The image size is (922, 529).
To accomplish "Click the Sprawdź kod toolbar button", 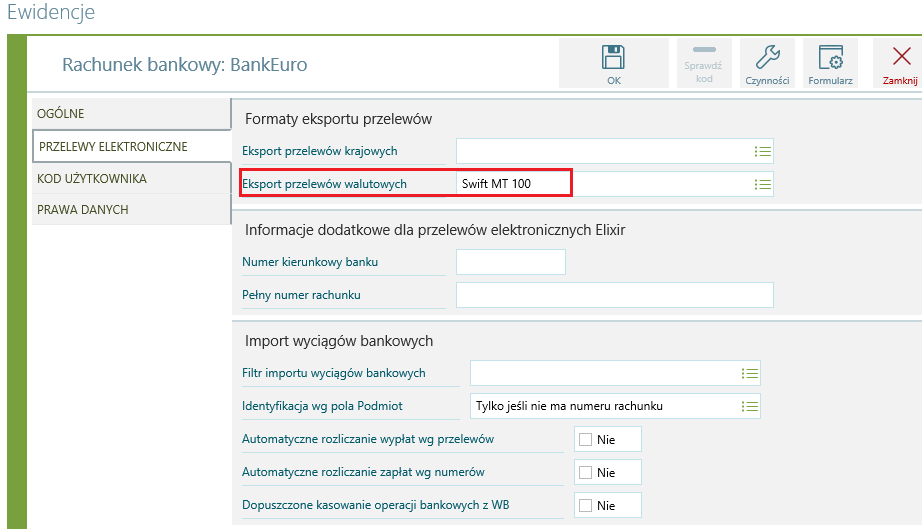I will tap(704, 63).
